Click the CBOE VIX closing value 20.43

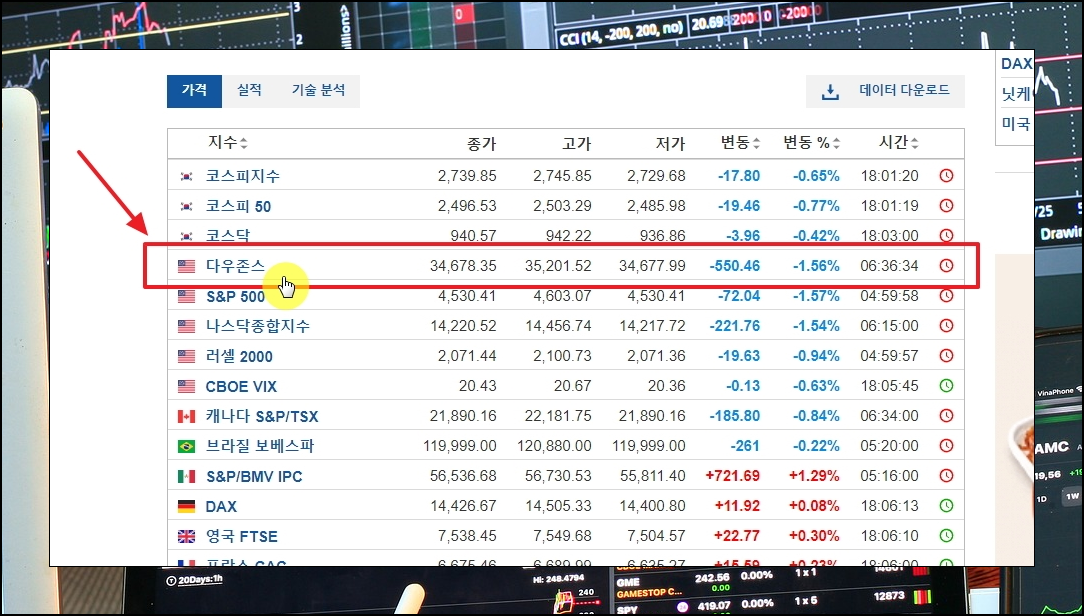point(478,386)
